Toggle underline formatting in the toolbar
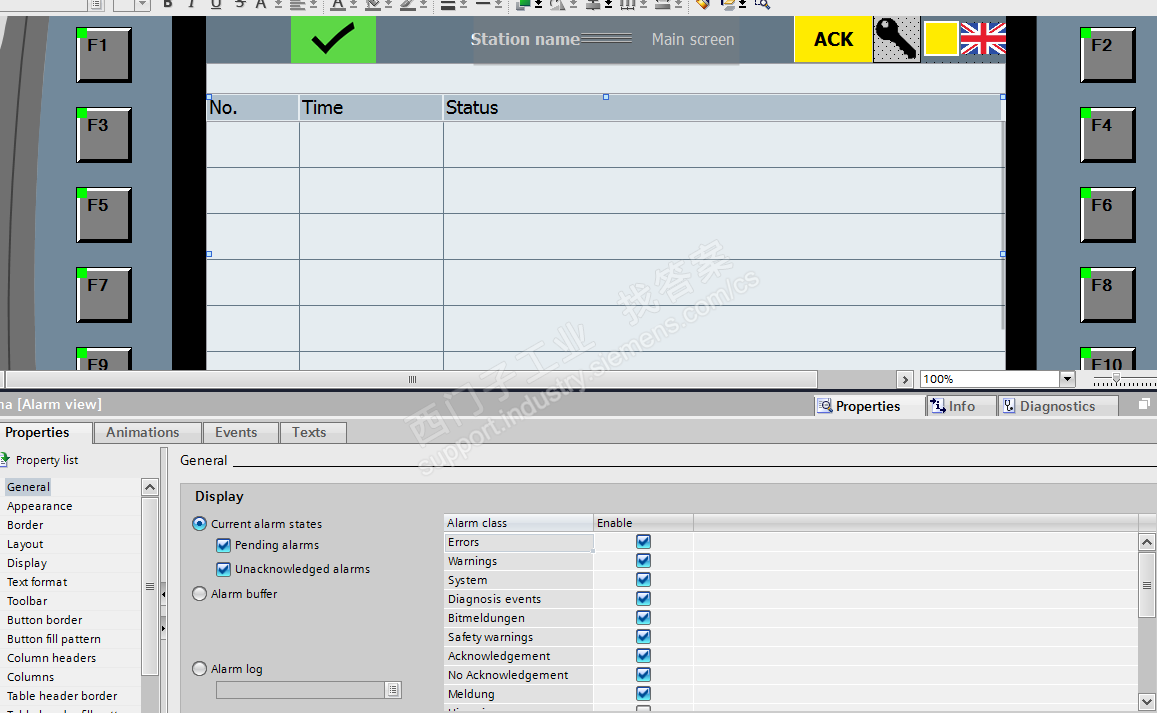1157x713 pixels. (216, 4)
